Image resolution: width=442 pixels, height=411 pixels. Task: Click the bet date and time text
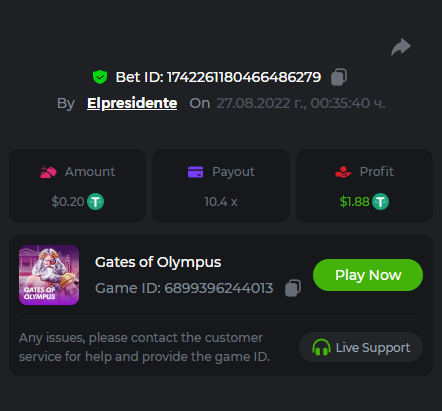click(x=301, y=103)
